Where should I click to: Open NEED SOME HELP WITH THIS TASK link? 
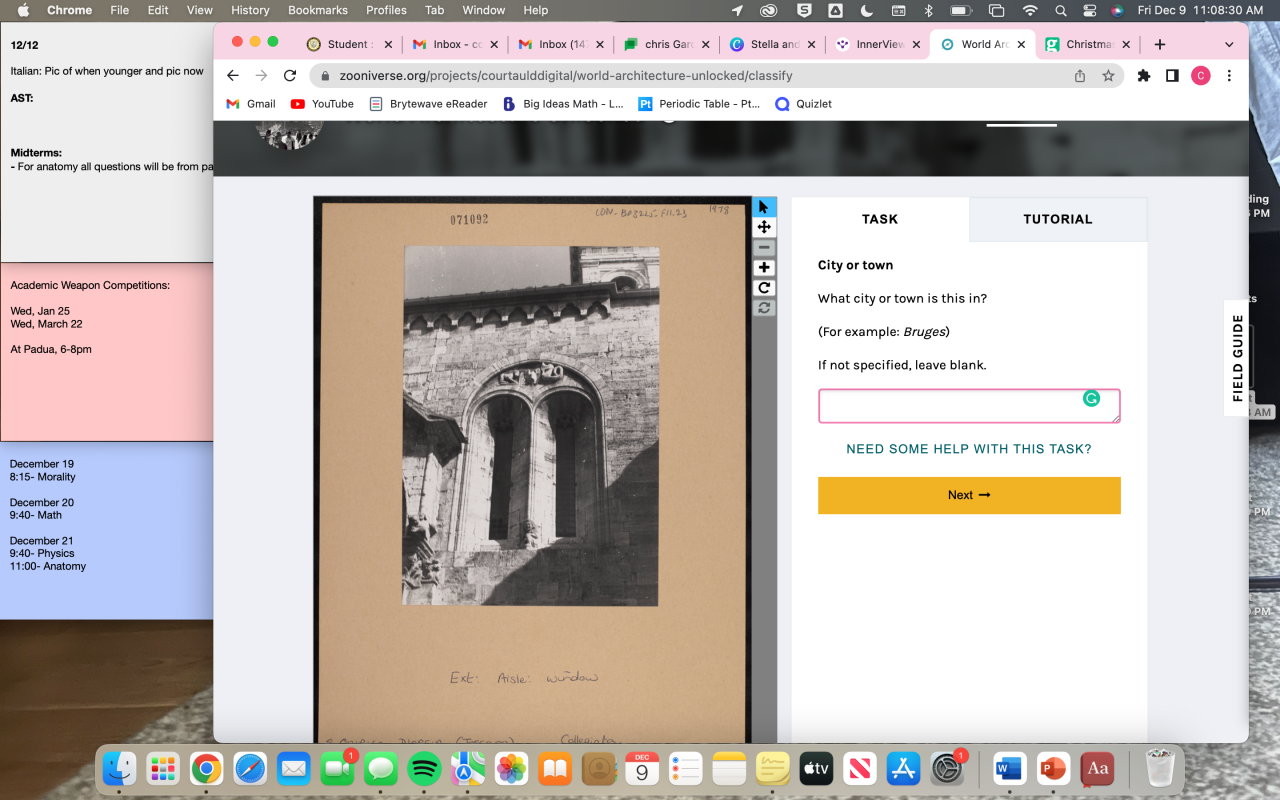[969, 449]
